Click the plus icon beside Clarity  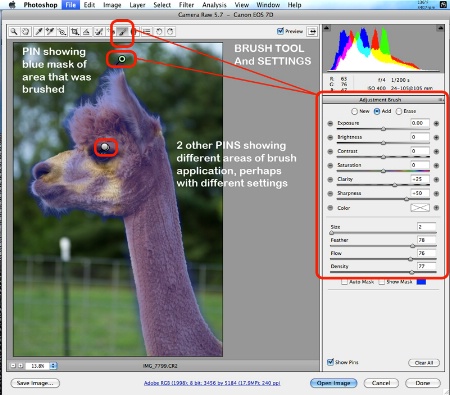pos(436,179)
